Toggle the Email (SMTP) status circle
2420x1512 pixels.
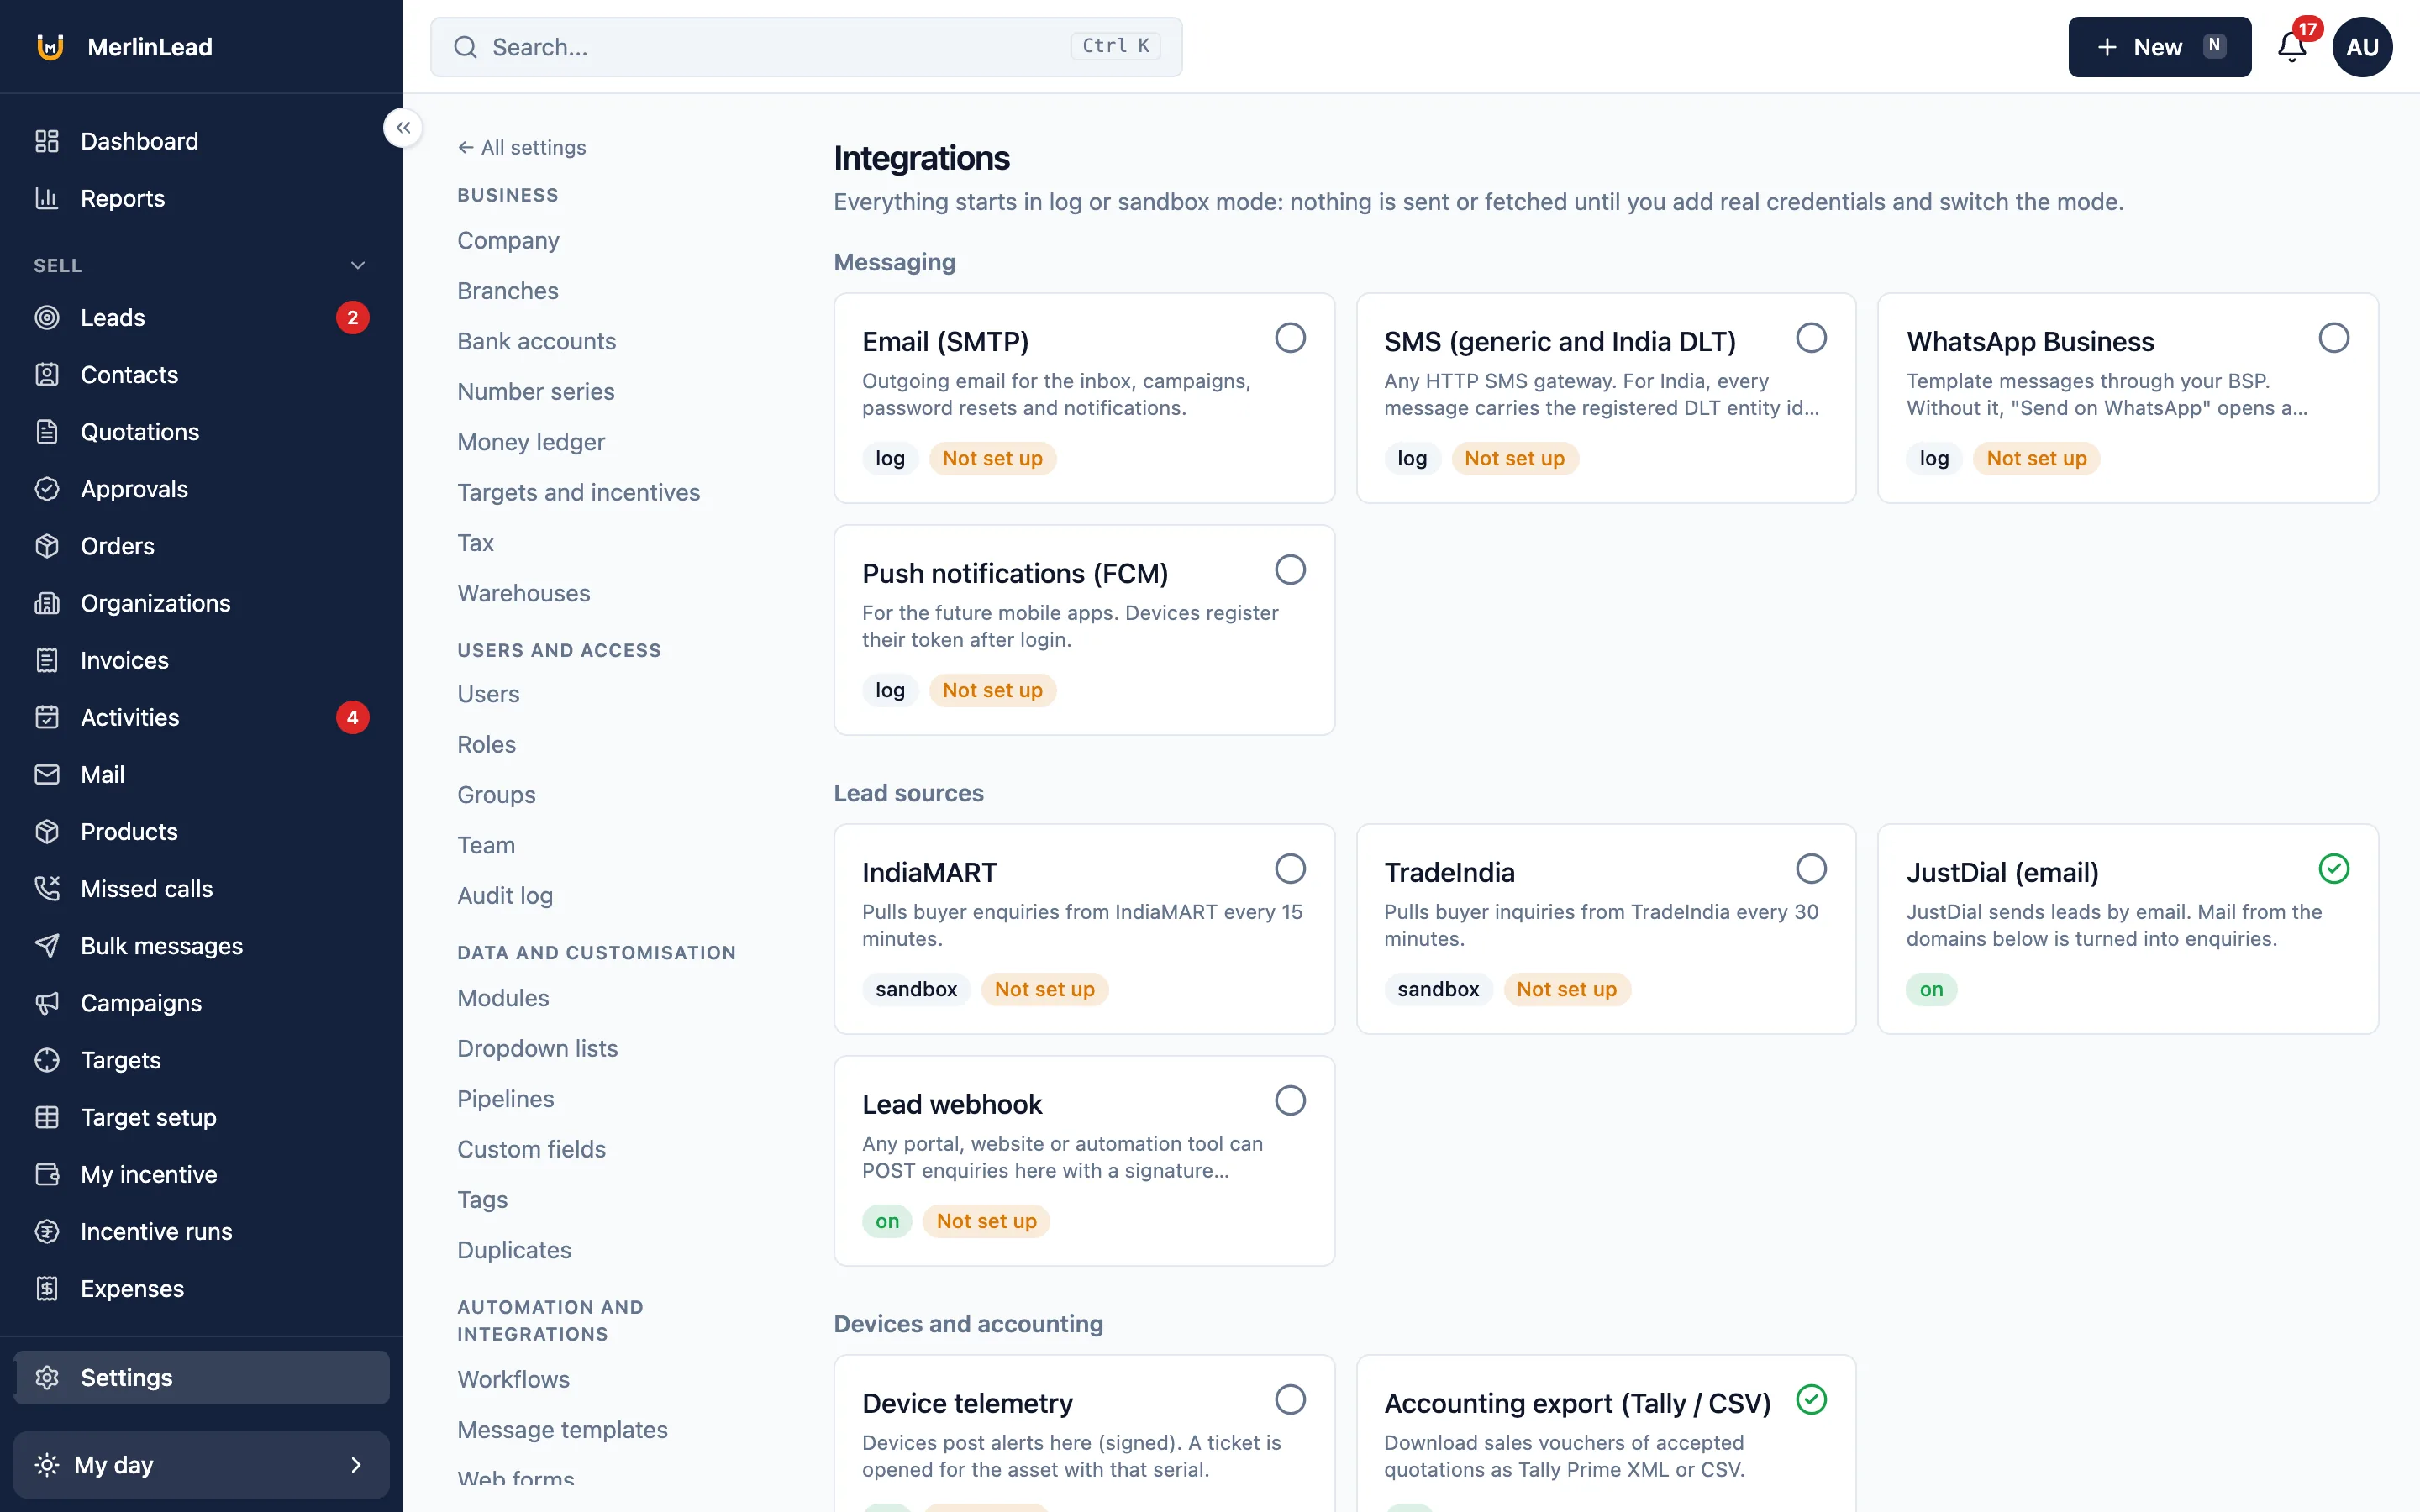1290,338
